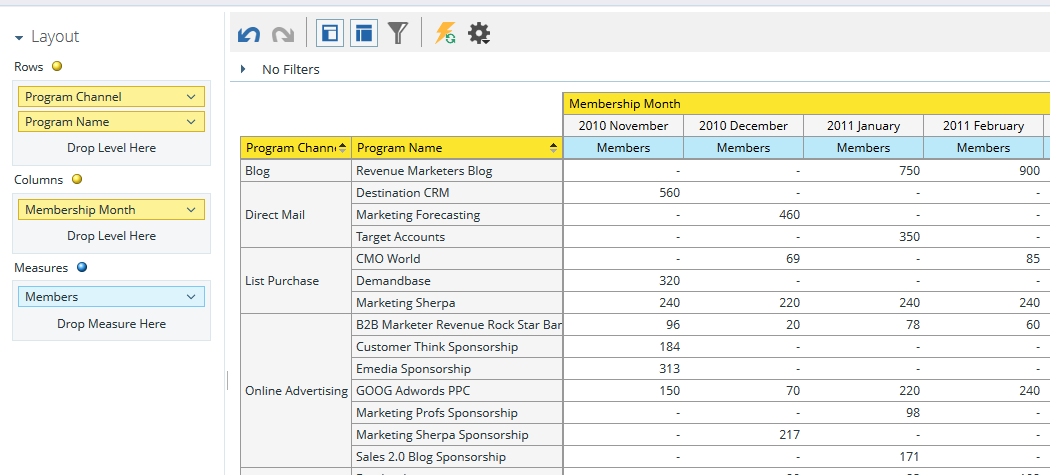Sort by the Program Channel column arrows
The height and width of the screenshot is (475, 1050).
[343, 148]
